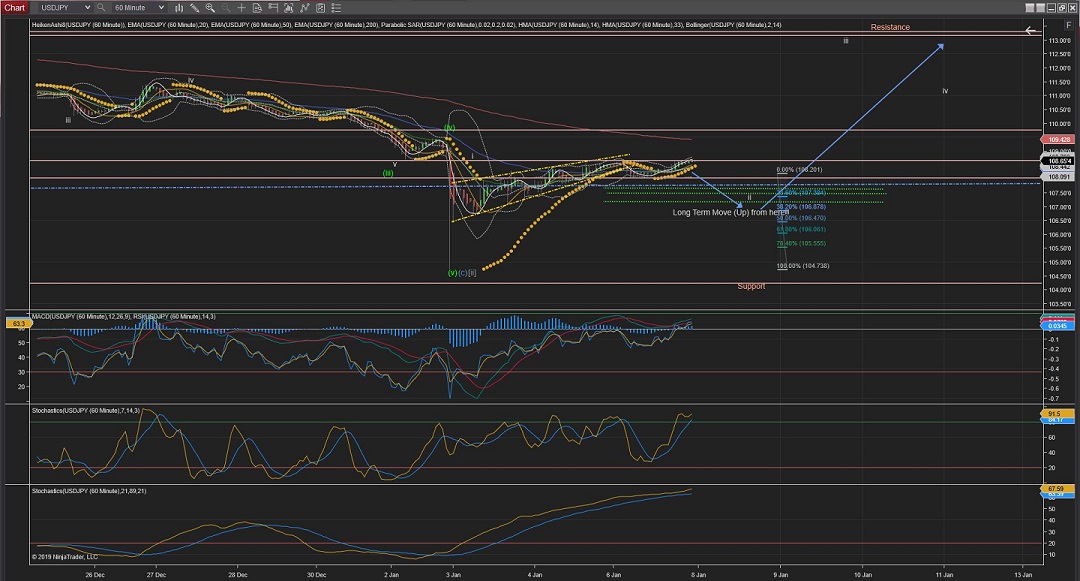Click the return-to-latest-bar arrow at top right
1080x581 pixels.
[1031, 30]
